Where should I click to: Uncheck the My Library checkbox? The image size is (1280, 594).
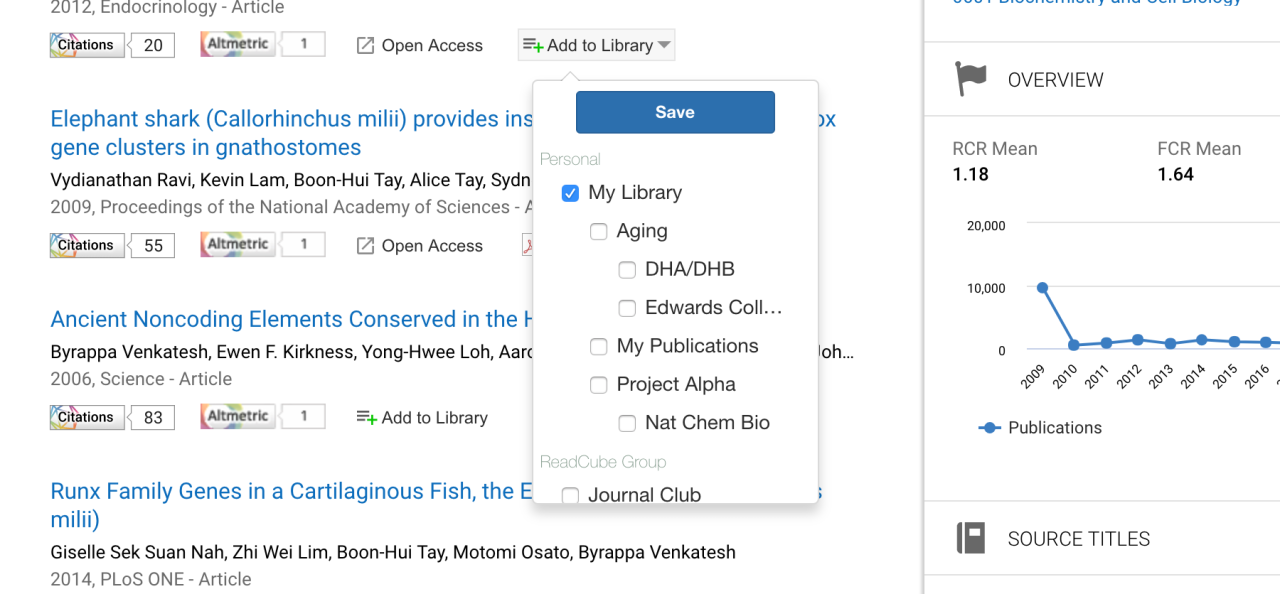[570, 193]
